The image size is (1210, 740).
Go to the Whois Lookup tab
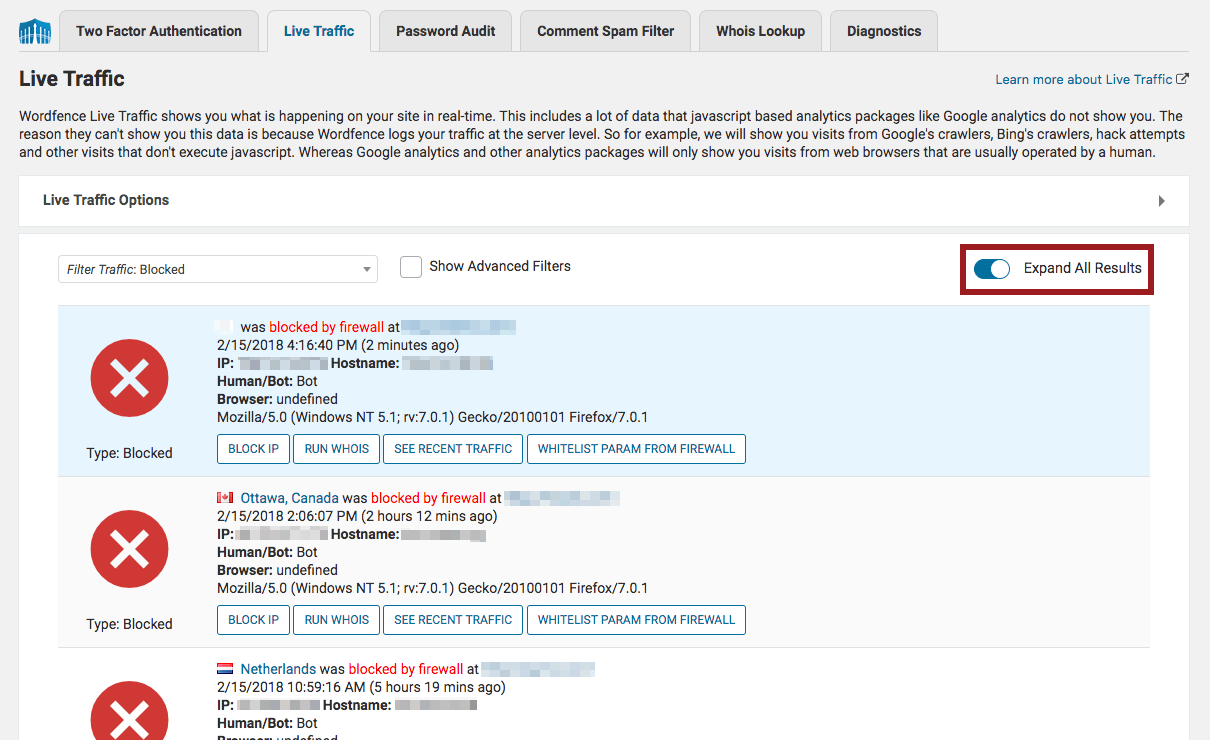[760, 31]
